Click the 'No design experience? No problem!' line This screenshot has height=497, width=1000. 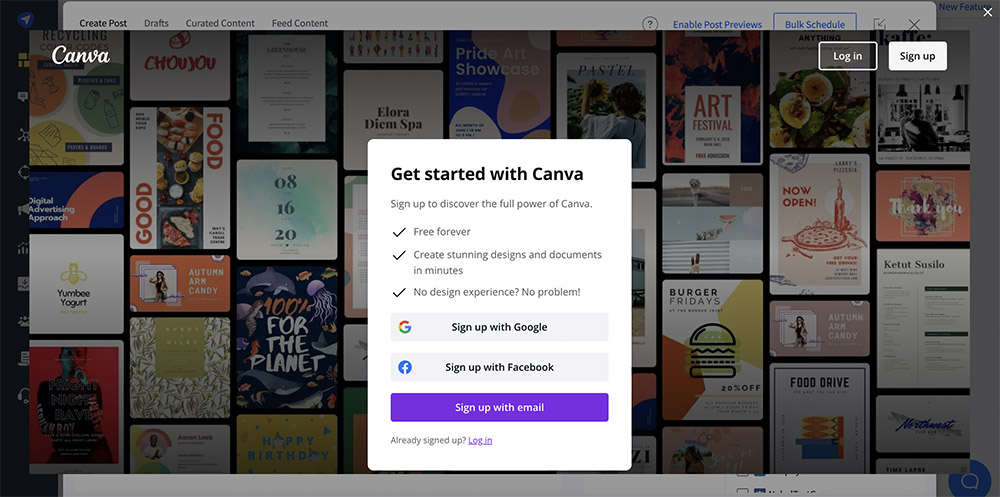[497, 292]
